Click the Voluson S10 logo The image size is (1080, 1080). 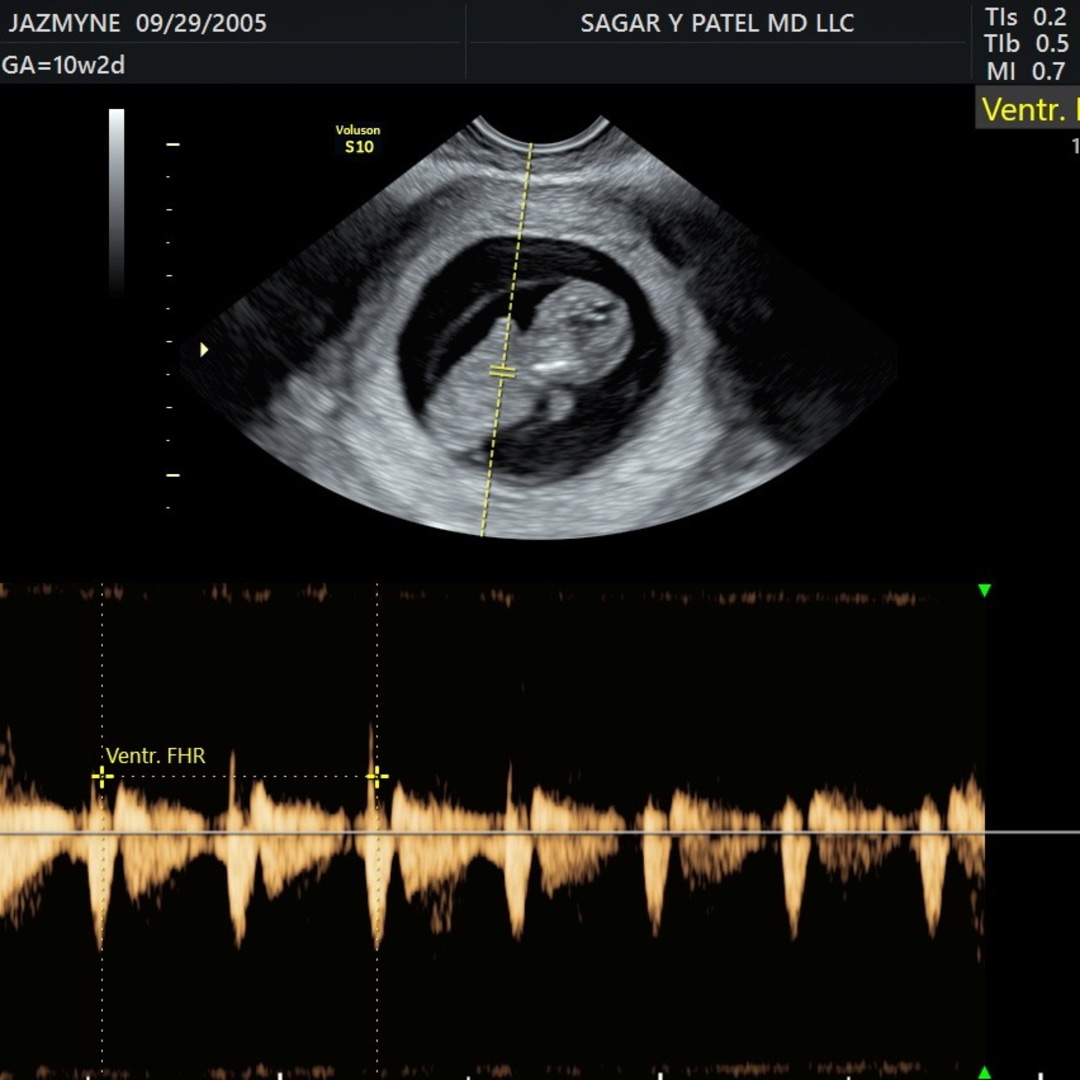[358, 139]
